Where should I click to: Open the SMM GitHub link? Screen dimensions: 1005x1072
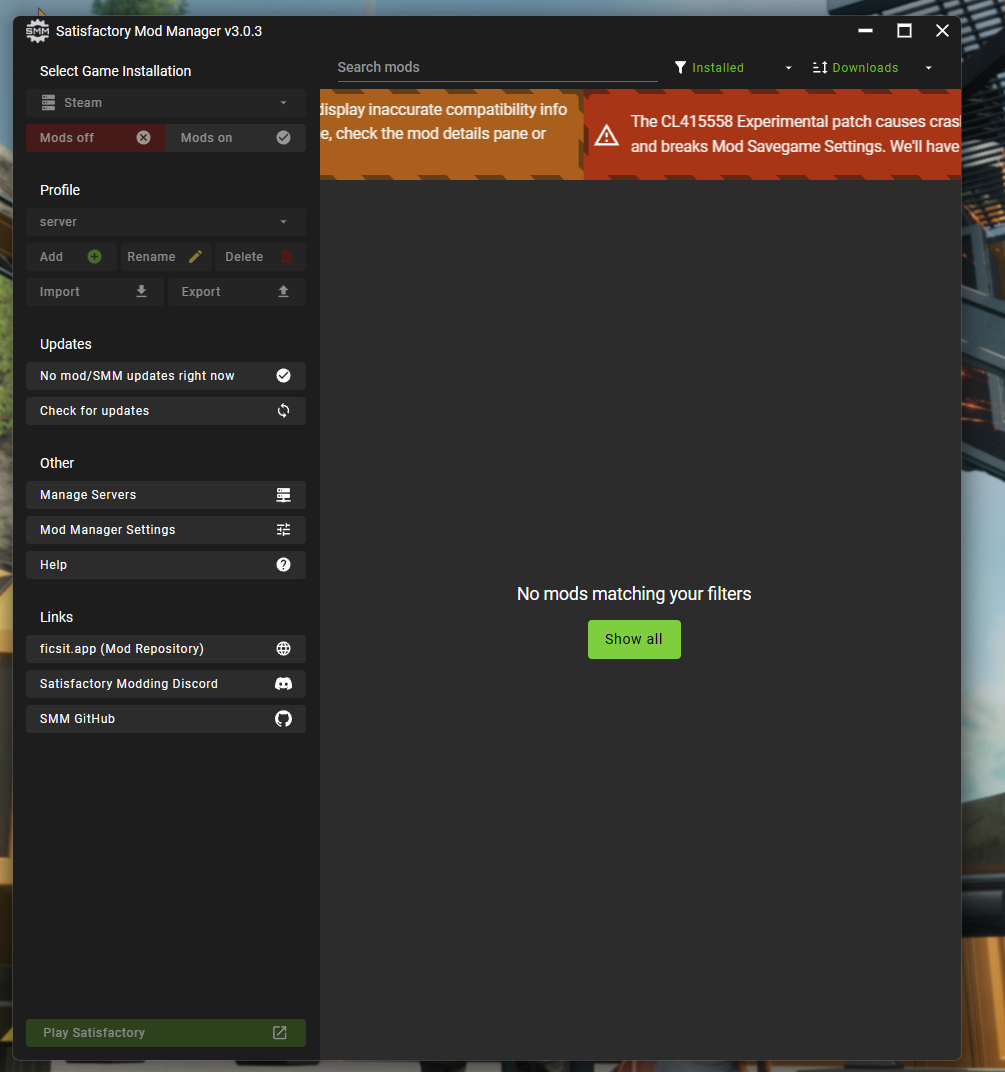165,718
